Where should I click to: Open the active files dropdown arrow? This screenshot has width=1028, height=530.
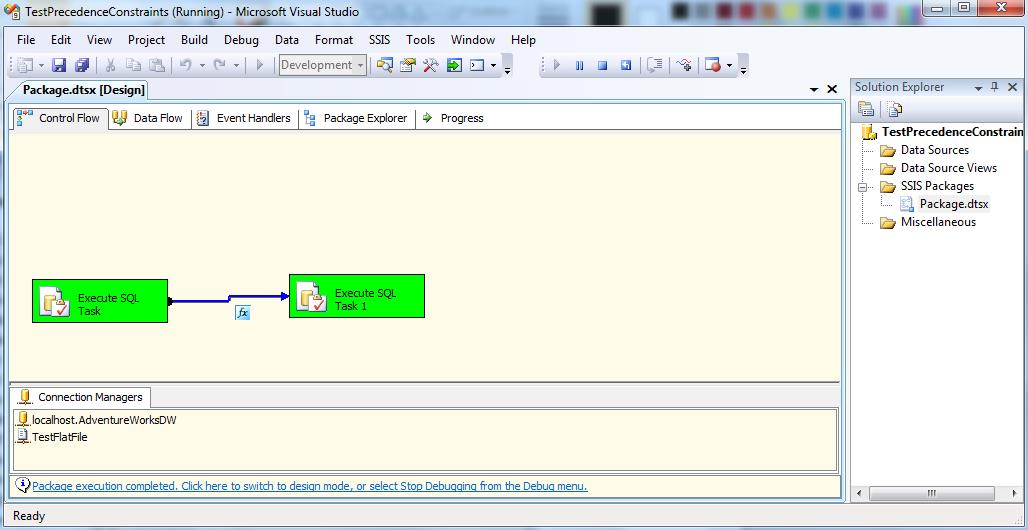815,90
